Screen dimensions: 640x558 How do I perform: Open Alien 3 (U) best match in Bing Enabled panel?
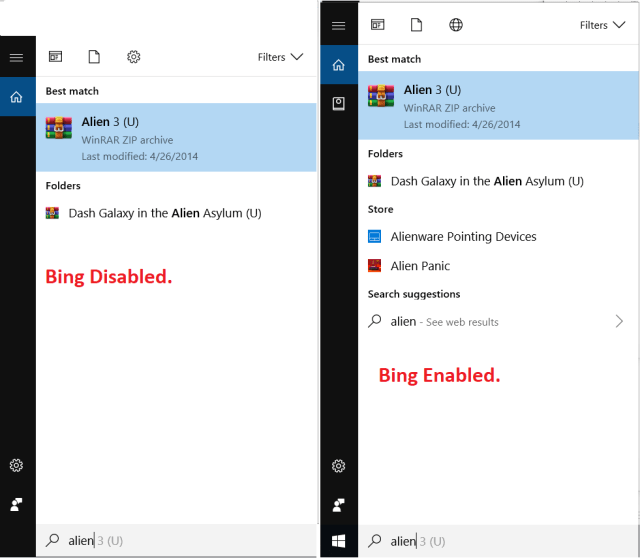click(498, 105)
